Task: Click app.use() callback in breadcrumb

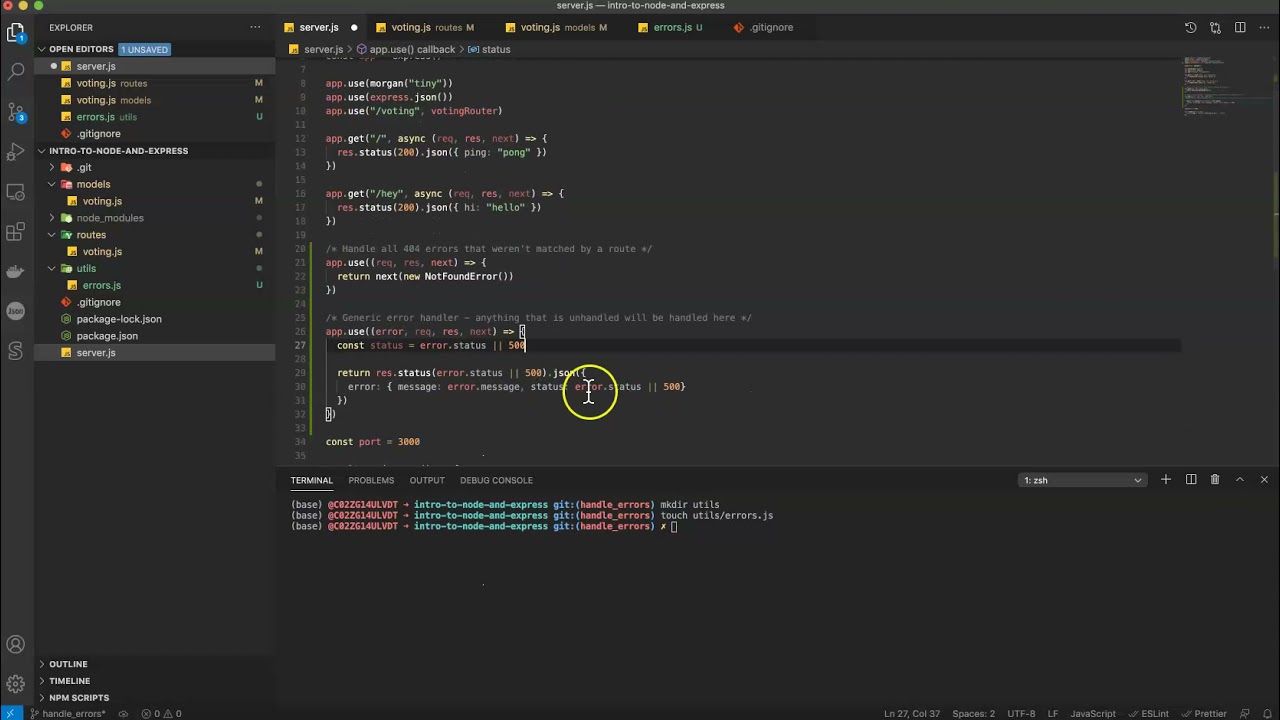Action: 412,49
